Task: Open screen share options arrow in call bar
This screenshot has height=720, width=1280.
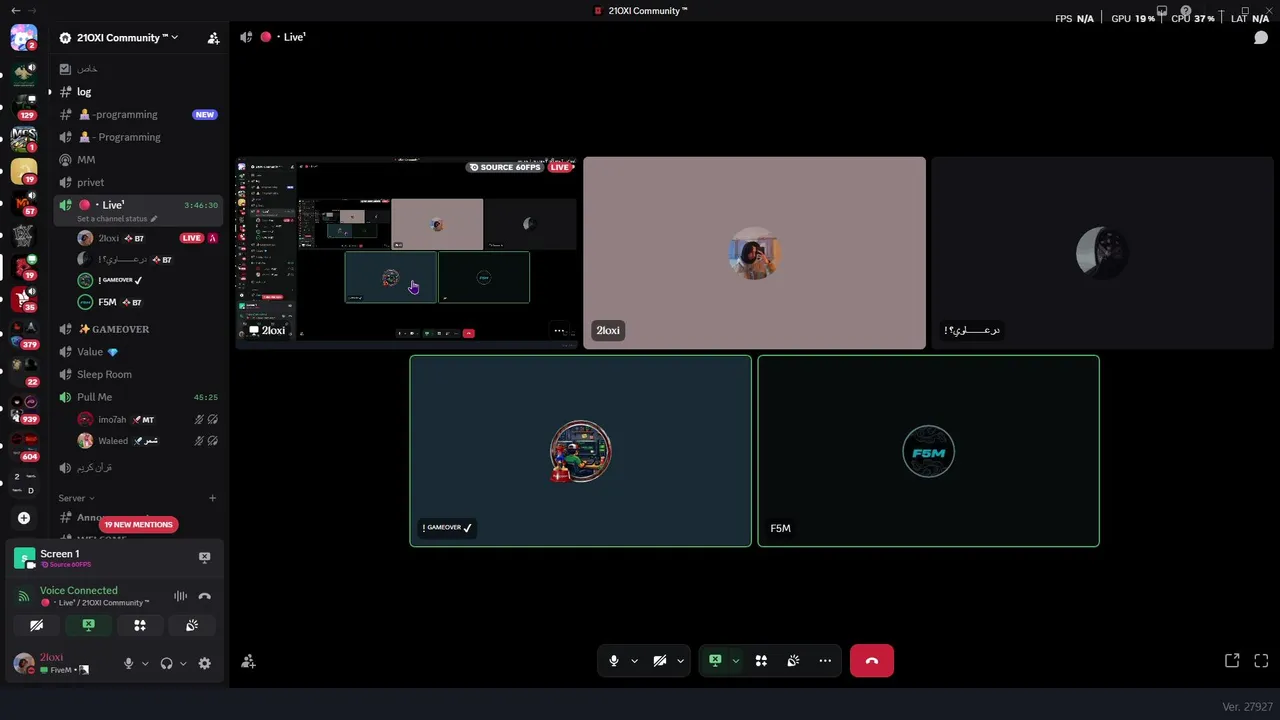Action: point(735,661)
